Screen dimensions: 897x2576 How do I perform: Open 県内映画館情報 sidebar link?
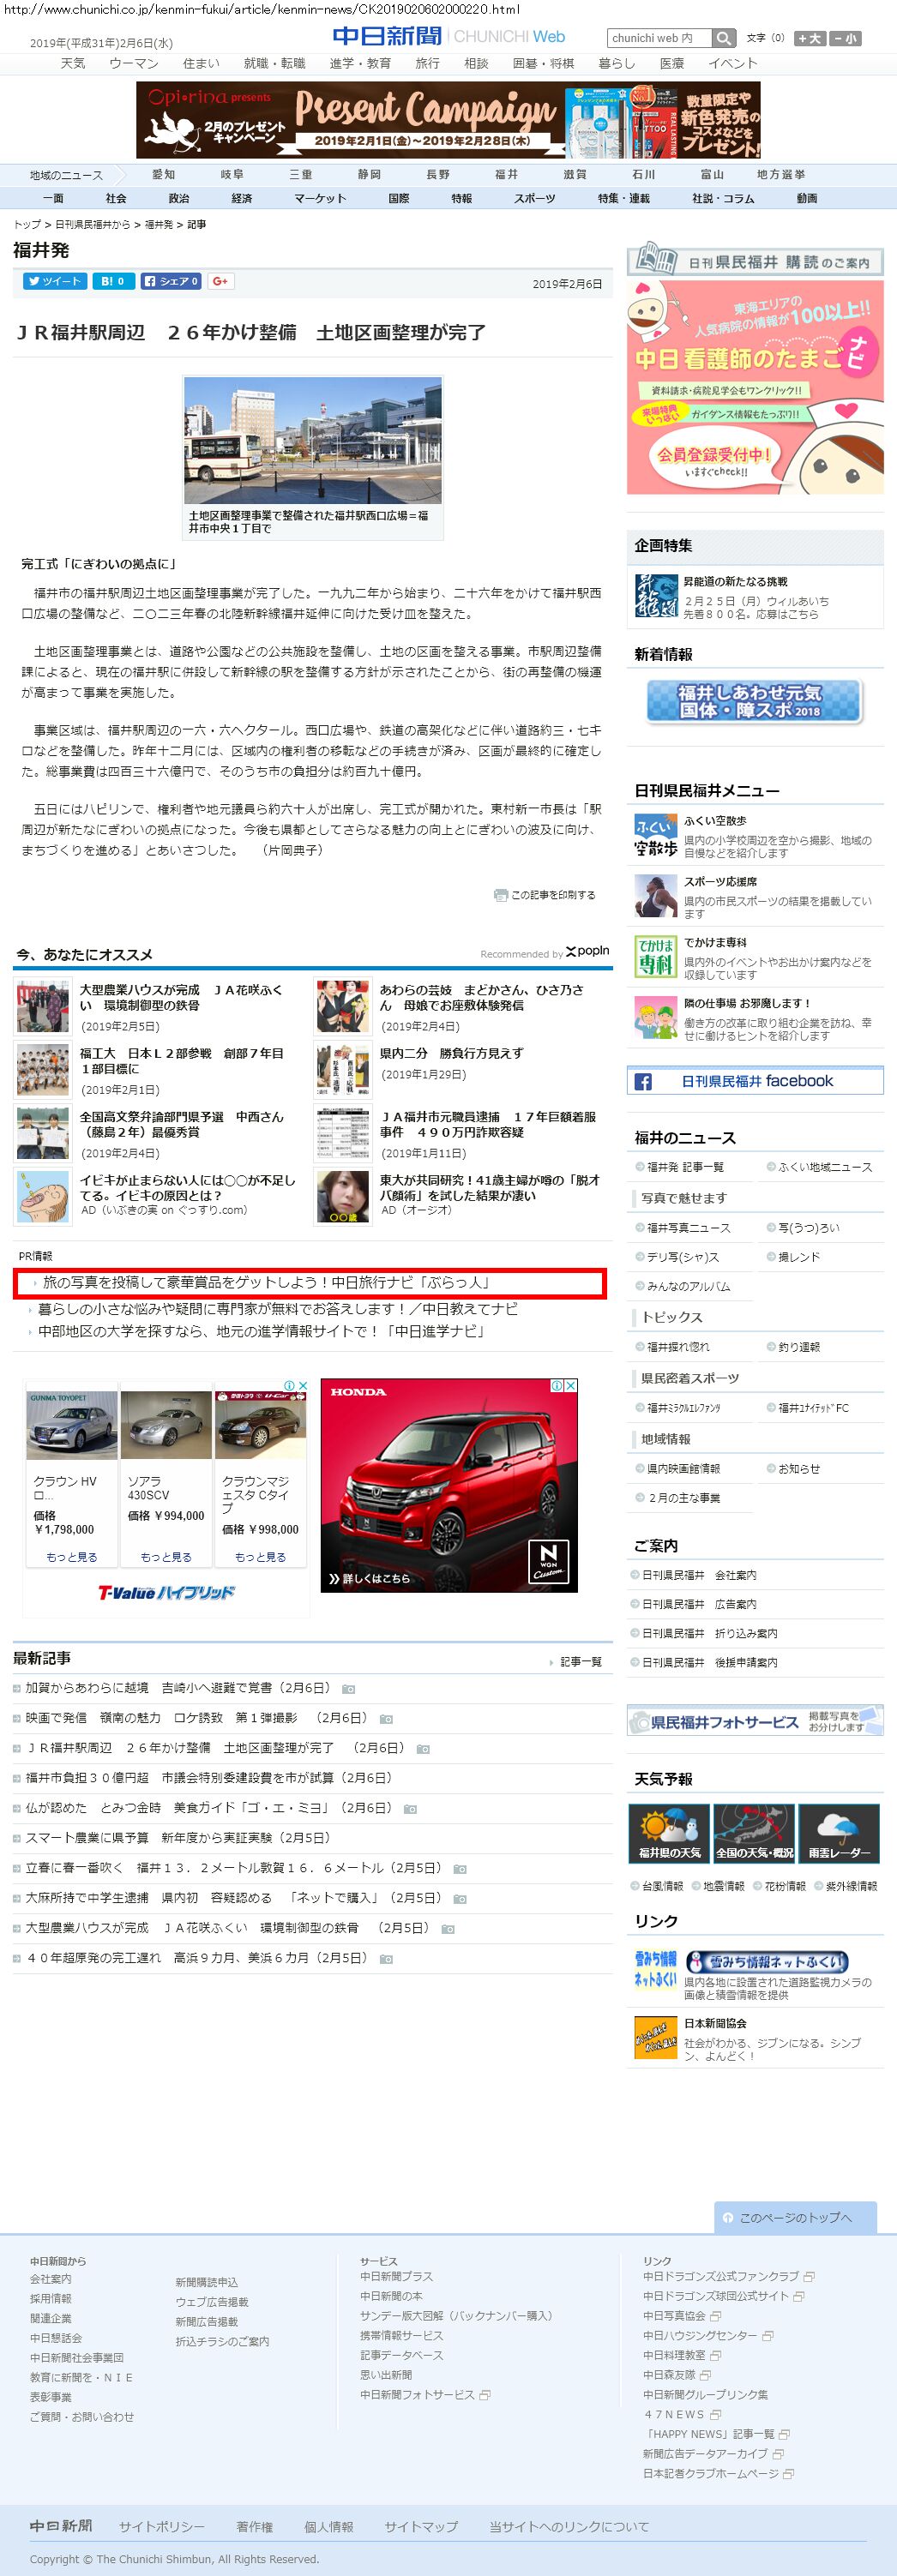coord(683,1468)
